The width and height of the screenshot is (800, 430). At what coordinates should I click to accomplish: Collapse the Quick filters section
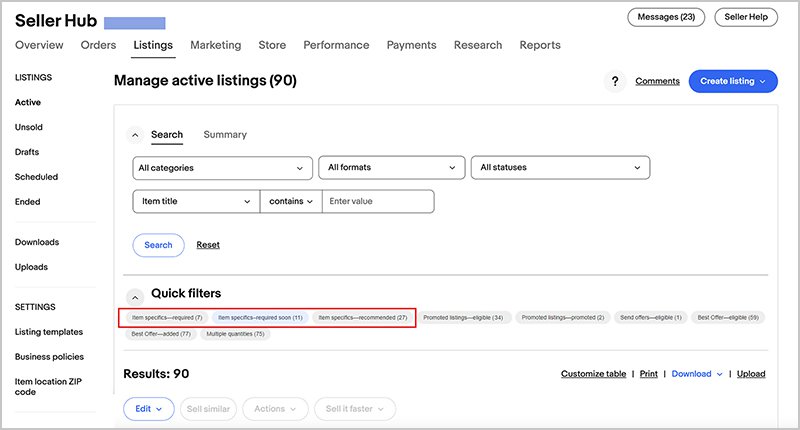point(135,297)
